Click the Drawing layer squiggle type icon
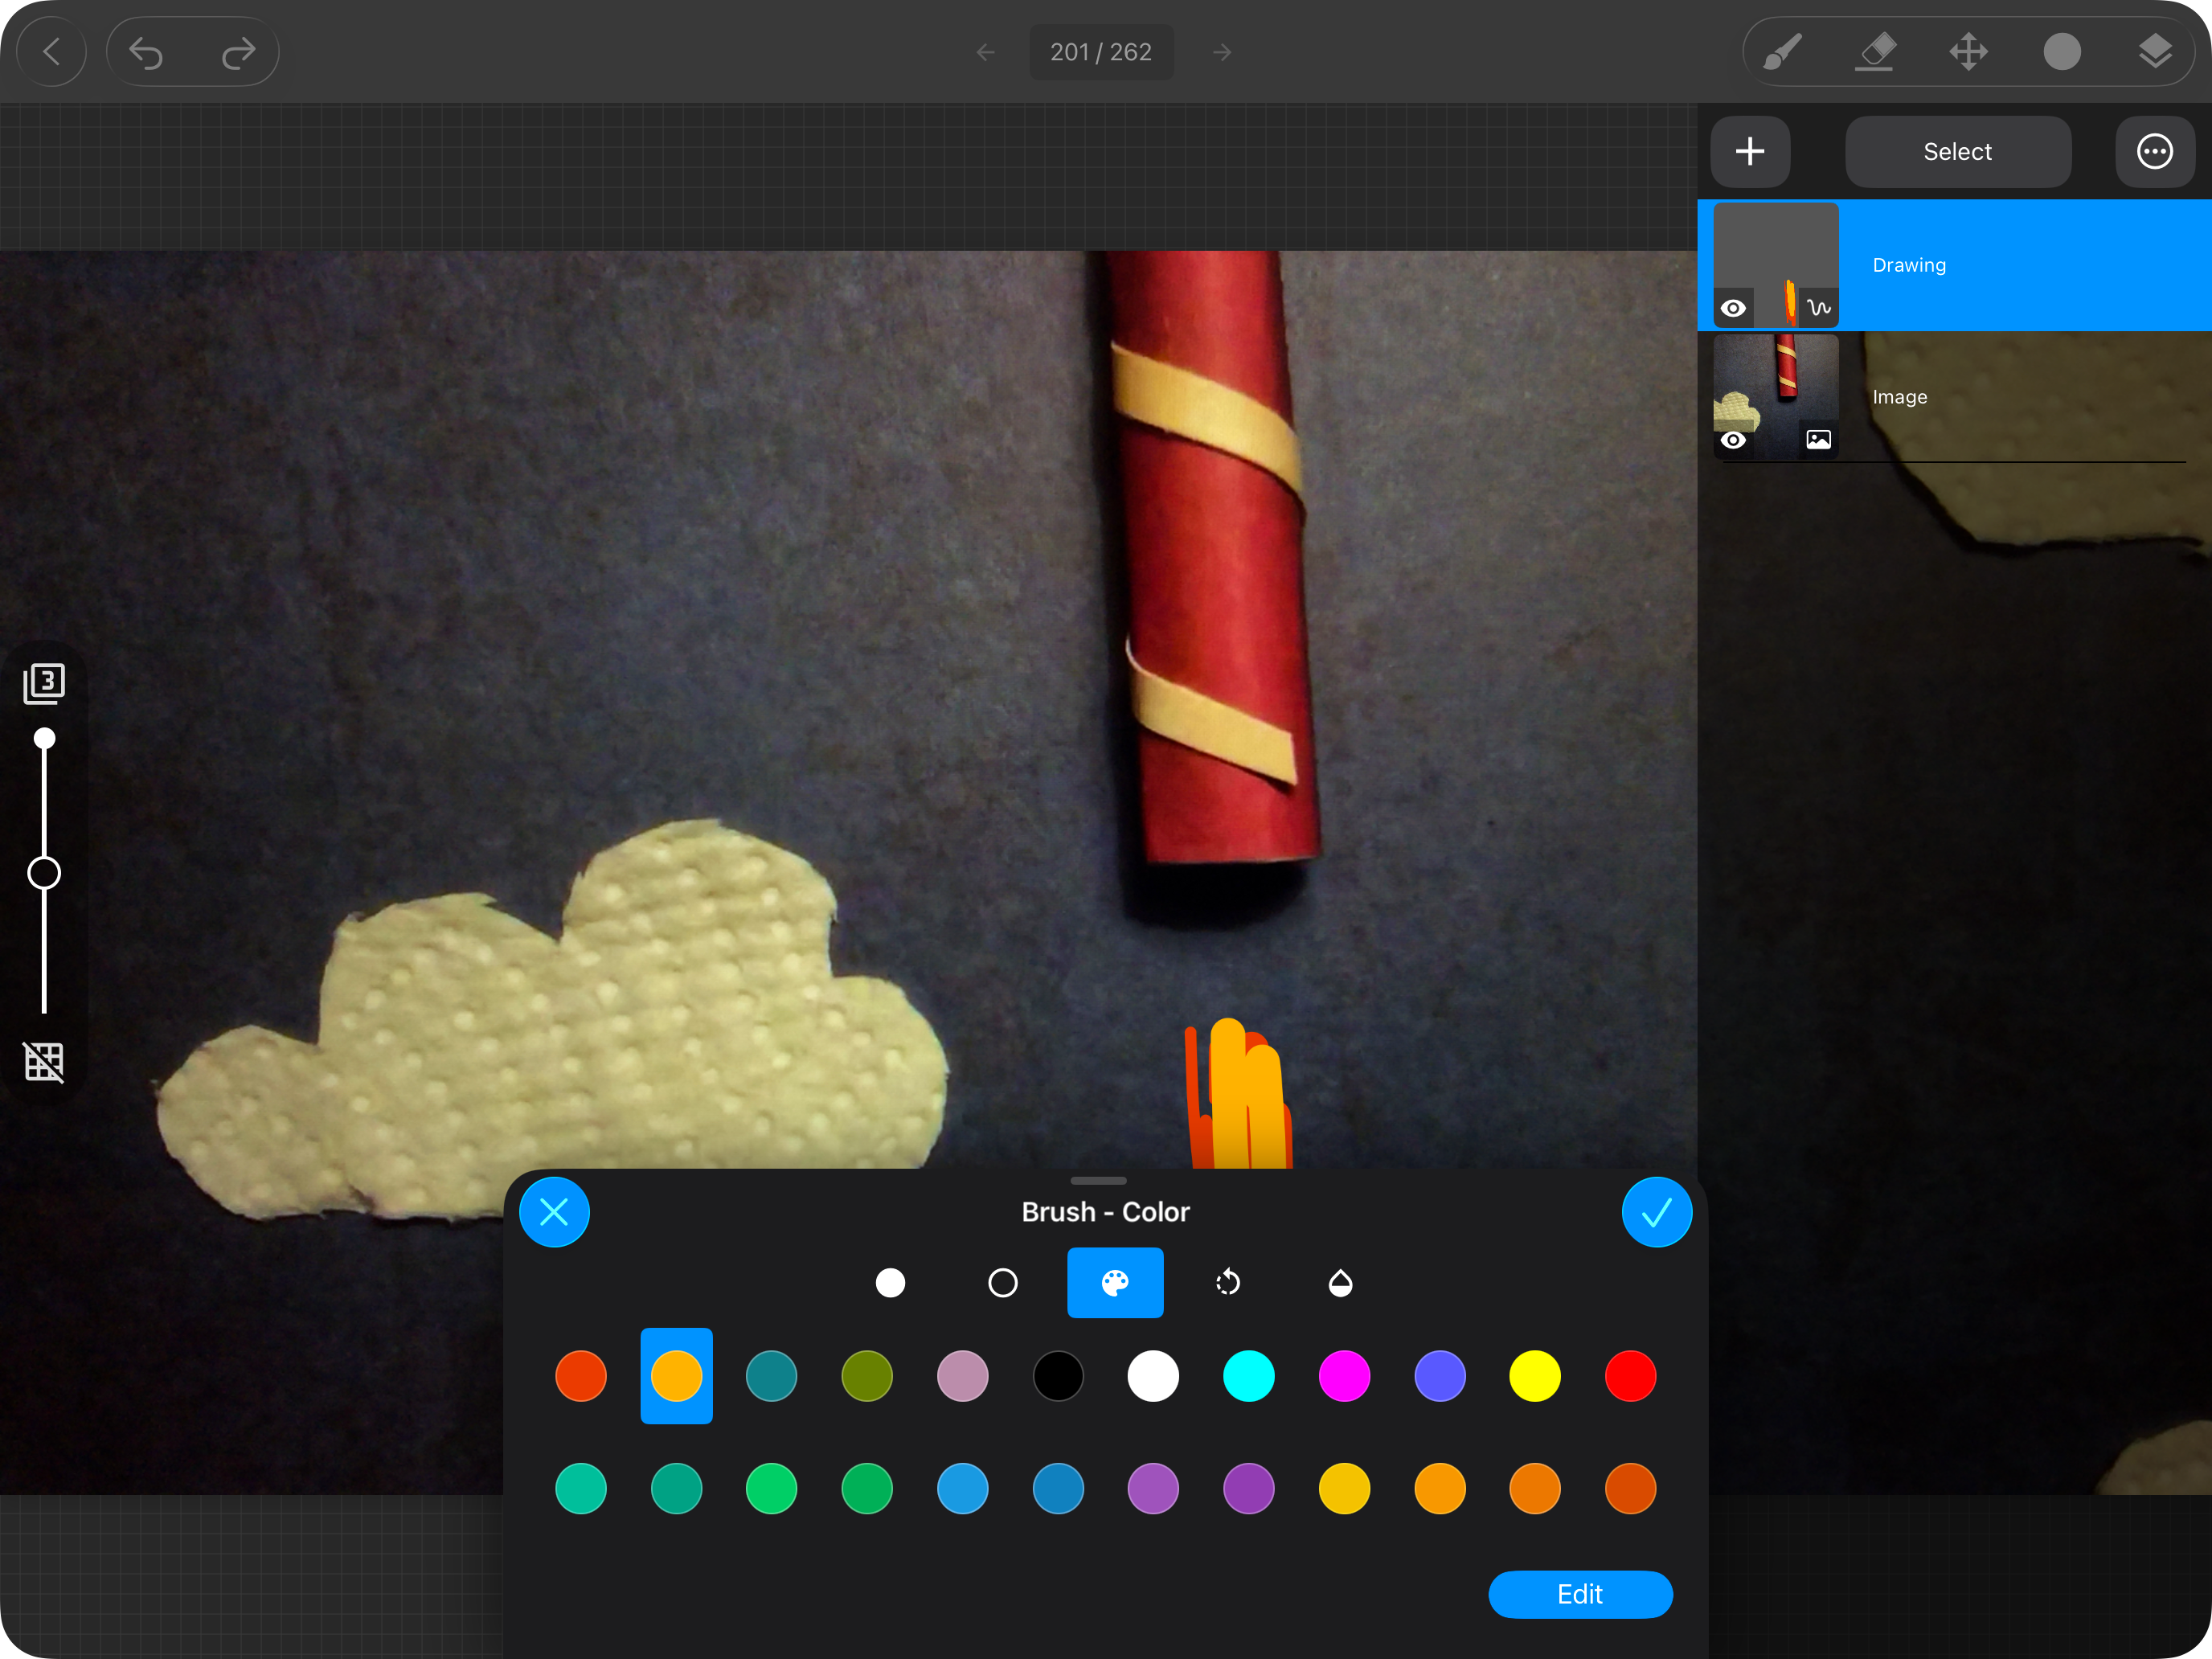2212x1659 pixels. pos(1819,308)
